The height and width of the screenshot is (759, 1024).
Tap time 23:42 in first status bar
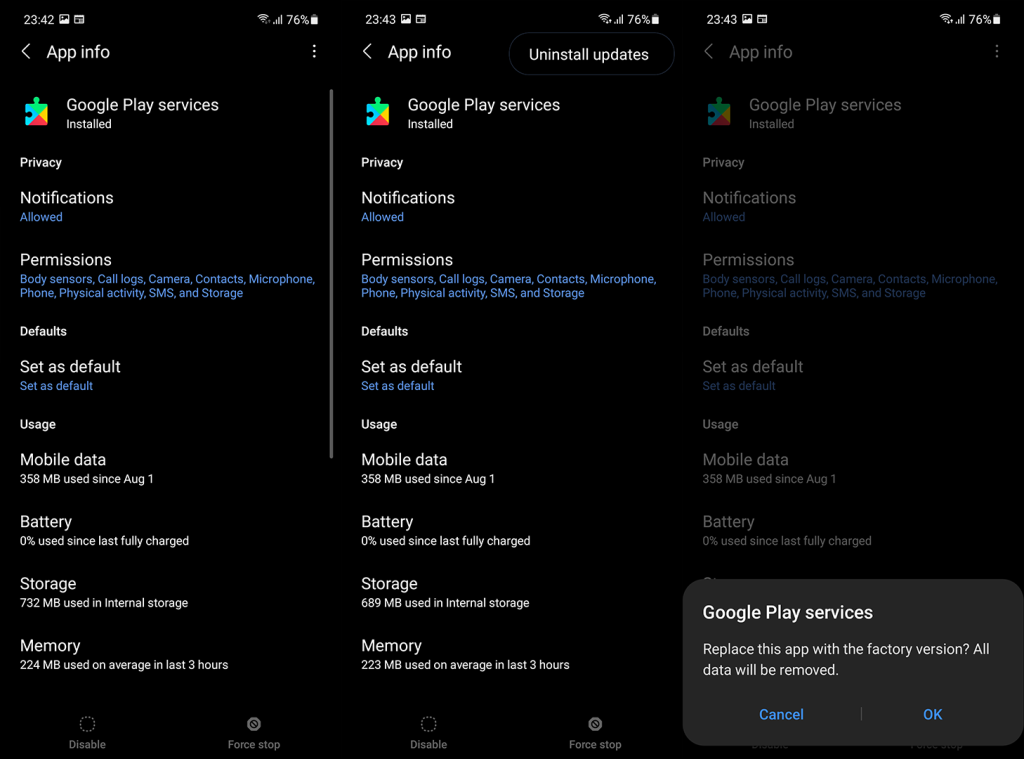click(x=39, y=20)
